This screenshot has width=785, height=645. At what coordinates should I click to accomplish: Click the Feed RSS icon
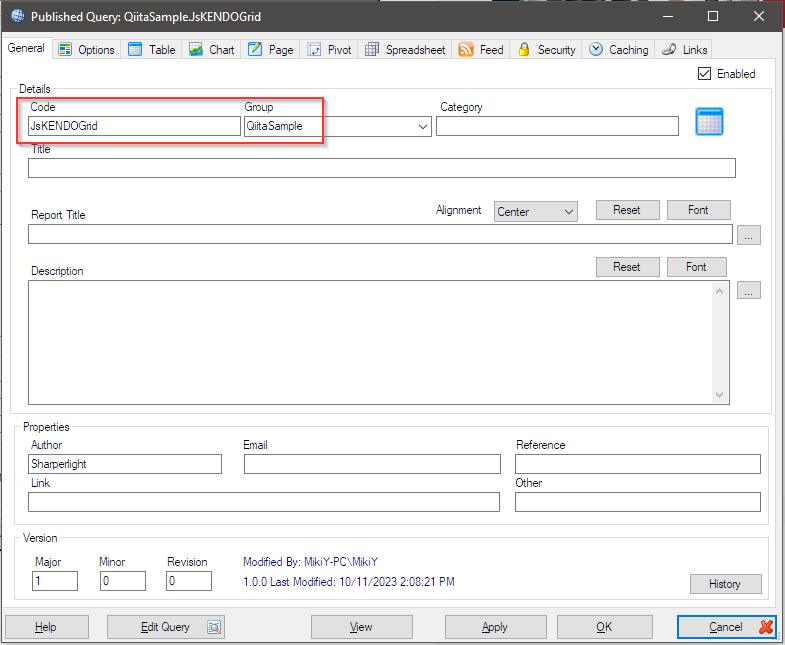coord(466,50)
